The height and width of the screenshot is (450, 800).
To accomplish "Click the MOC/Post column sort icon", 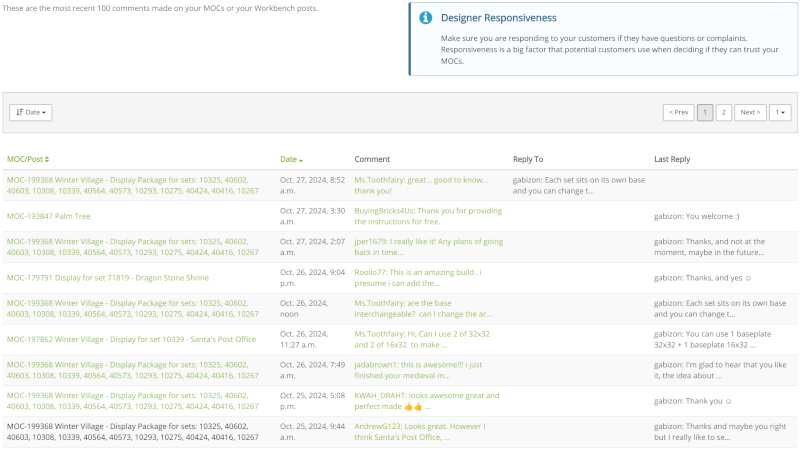I will pyautogui.click(x=46, y=159).
